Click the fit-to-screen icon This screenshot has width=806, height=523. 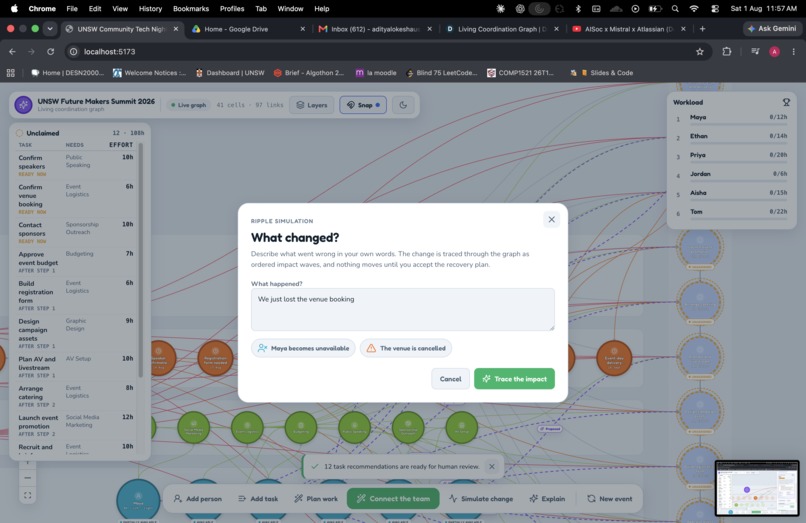click(28, 495)
